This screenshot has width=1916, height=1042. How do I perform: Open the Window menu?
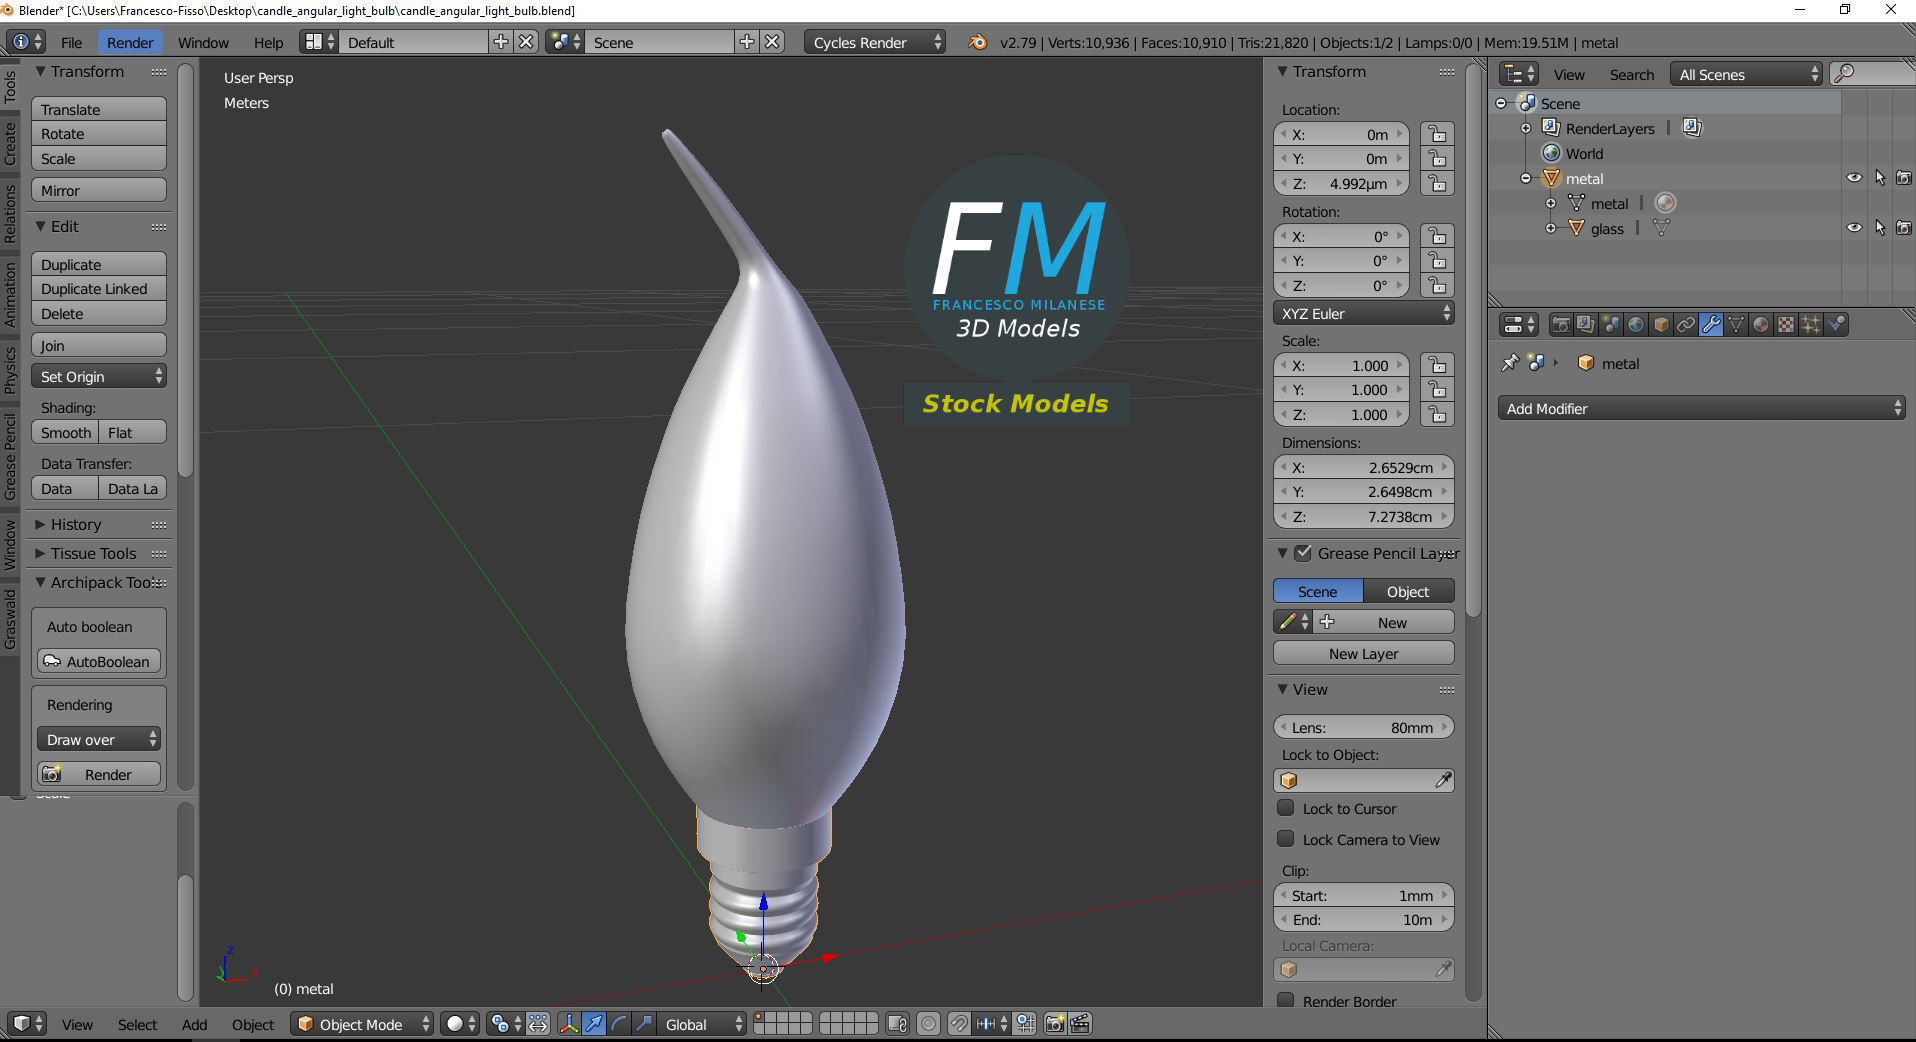click(x=203, y=42)
